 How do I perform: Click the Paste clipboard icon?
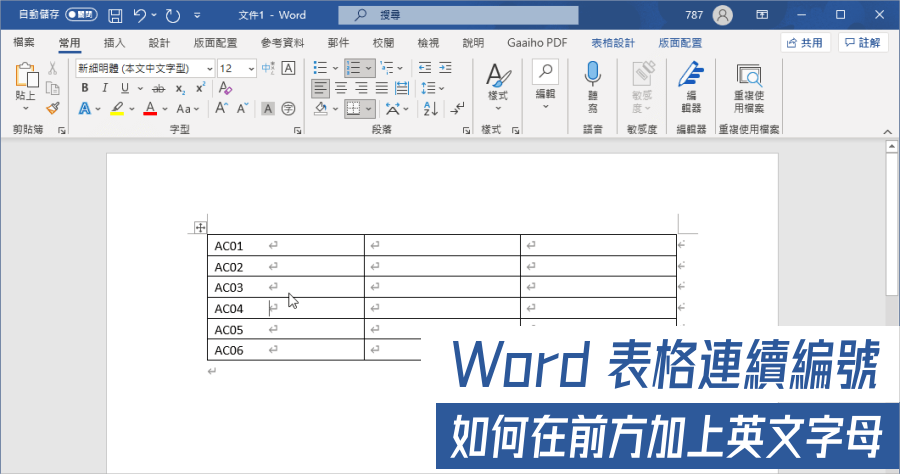tap(26, 75)
